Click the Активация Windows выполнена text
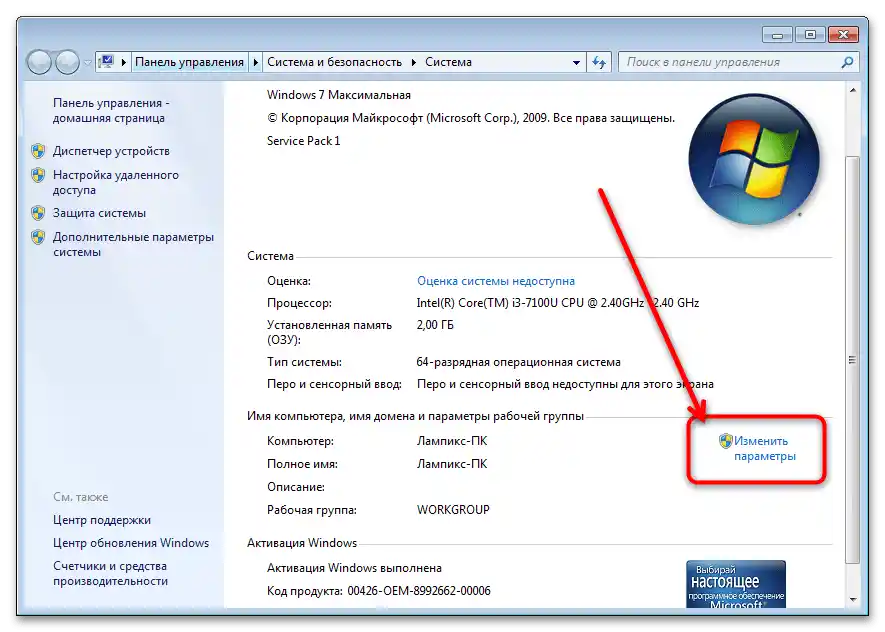The width and height of the screenshot is (885, 632). click(354, 568)
